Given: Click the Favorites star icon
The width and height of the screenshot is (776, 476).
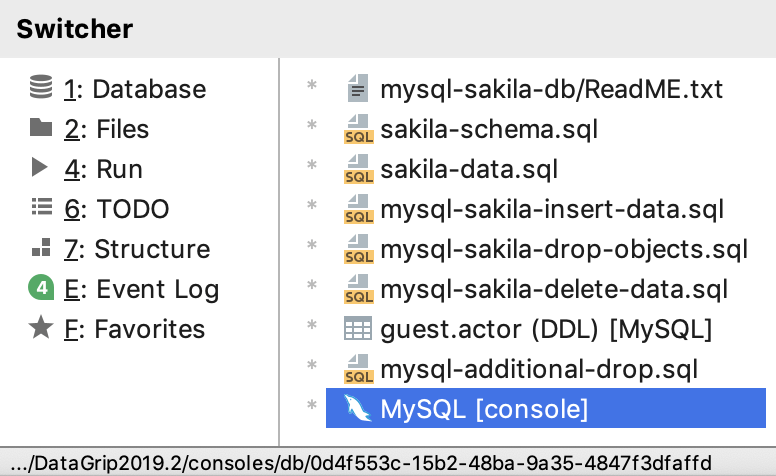Looking at the screenshot, I should 41,329.
